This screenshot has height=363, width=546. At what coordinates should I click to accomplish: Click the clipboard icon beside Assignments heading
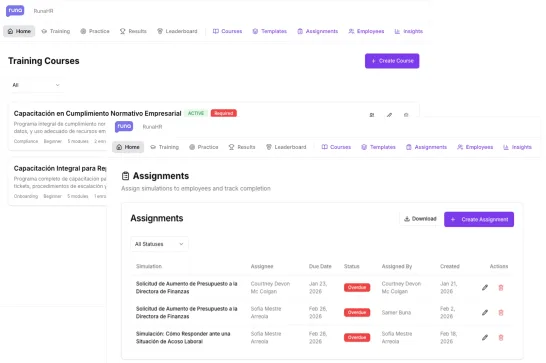(x=125, y=176)
